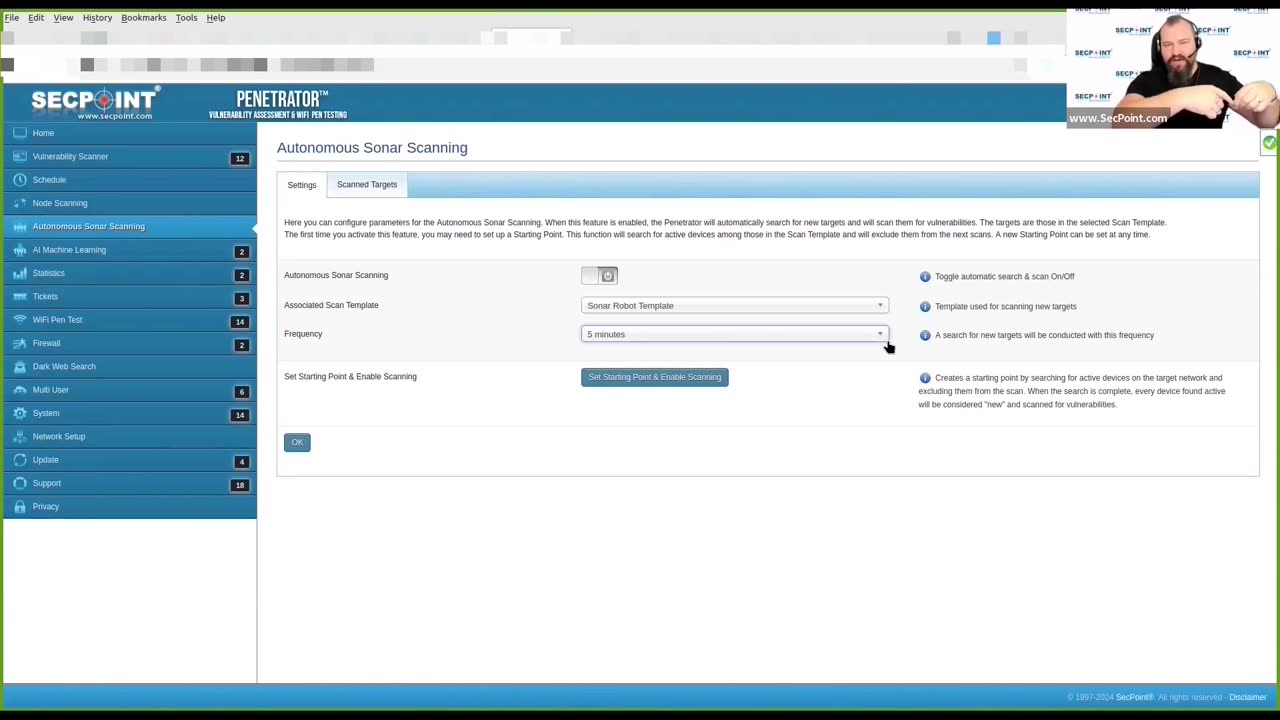
Task: Click the 4 badge on Update
Action: click(x=241, y=461)
